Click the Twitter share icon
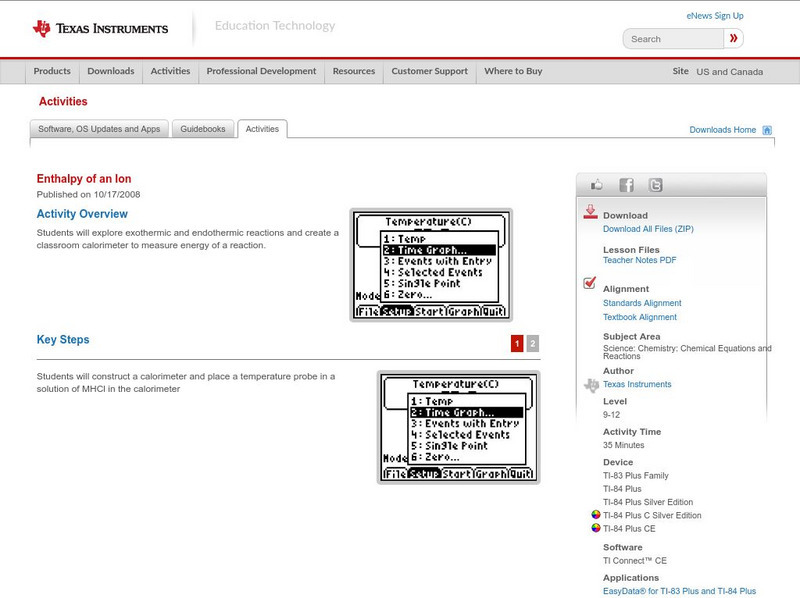800x598 pixels. tap(655, 184)
